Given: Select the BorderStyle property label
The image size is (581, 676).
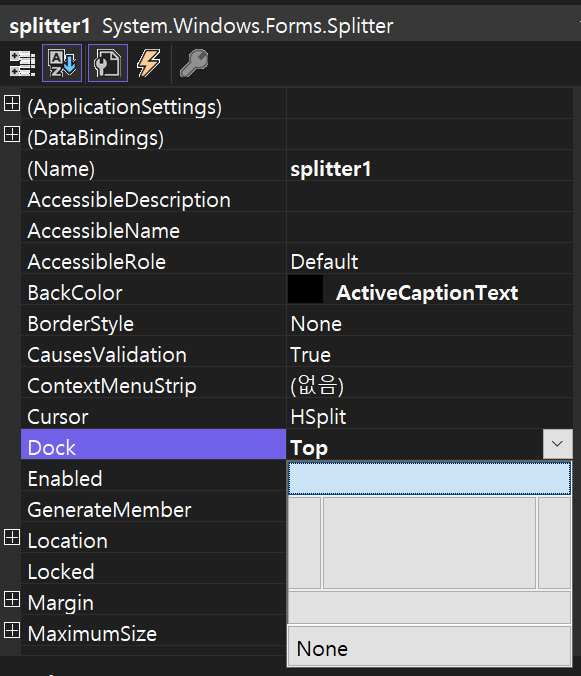Looking at the screenshot, I should click(x=153, y=321).
